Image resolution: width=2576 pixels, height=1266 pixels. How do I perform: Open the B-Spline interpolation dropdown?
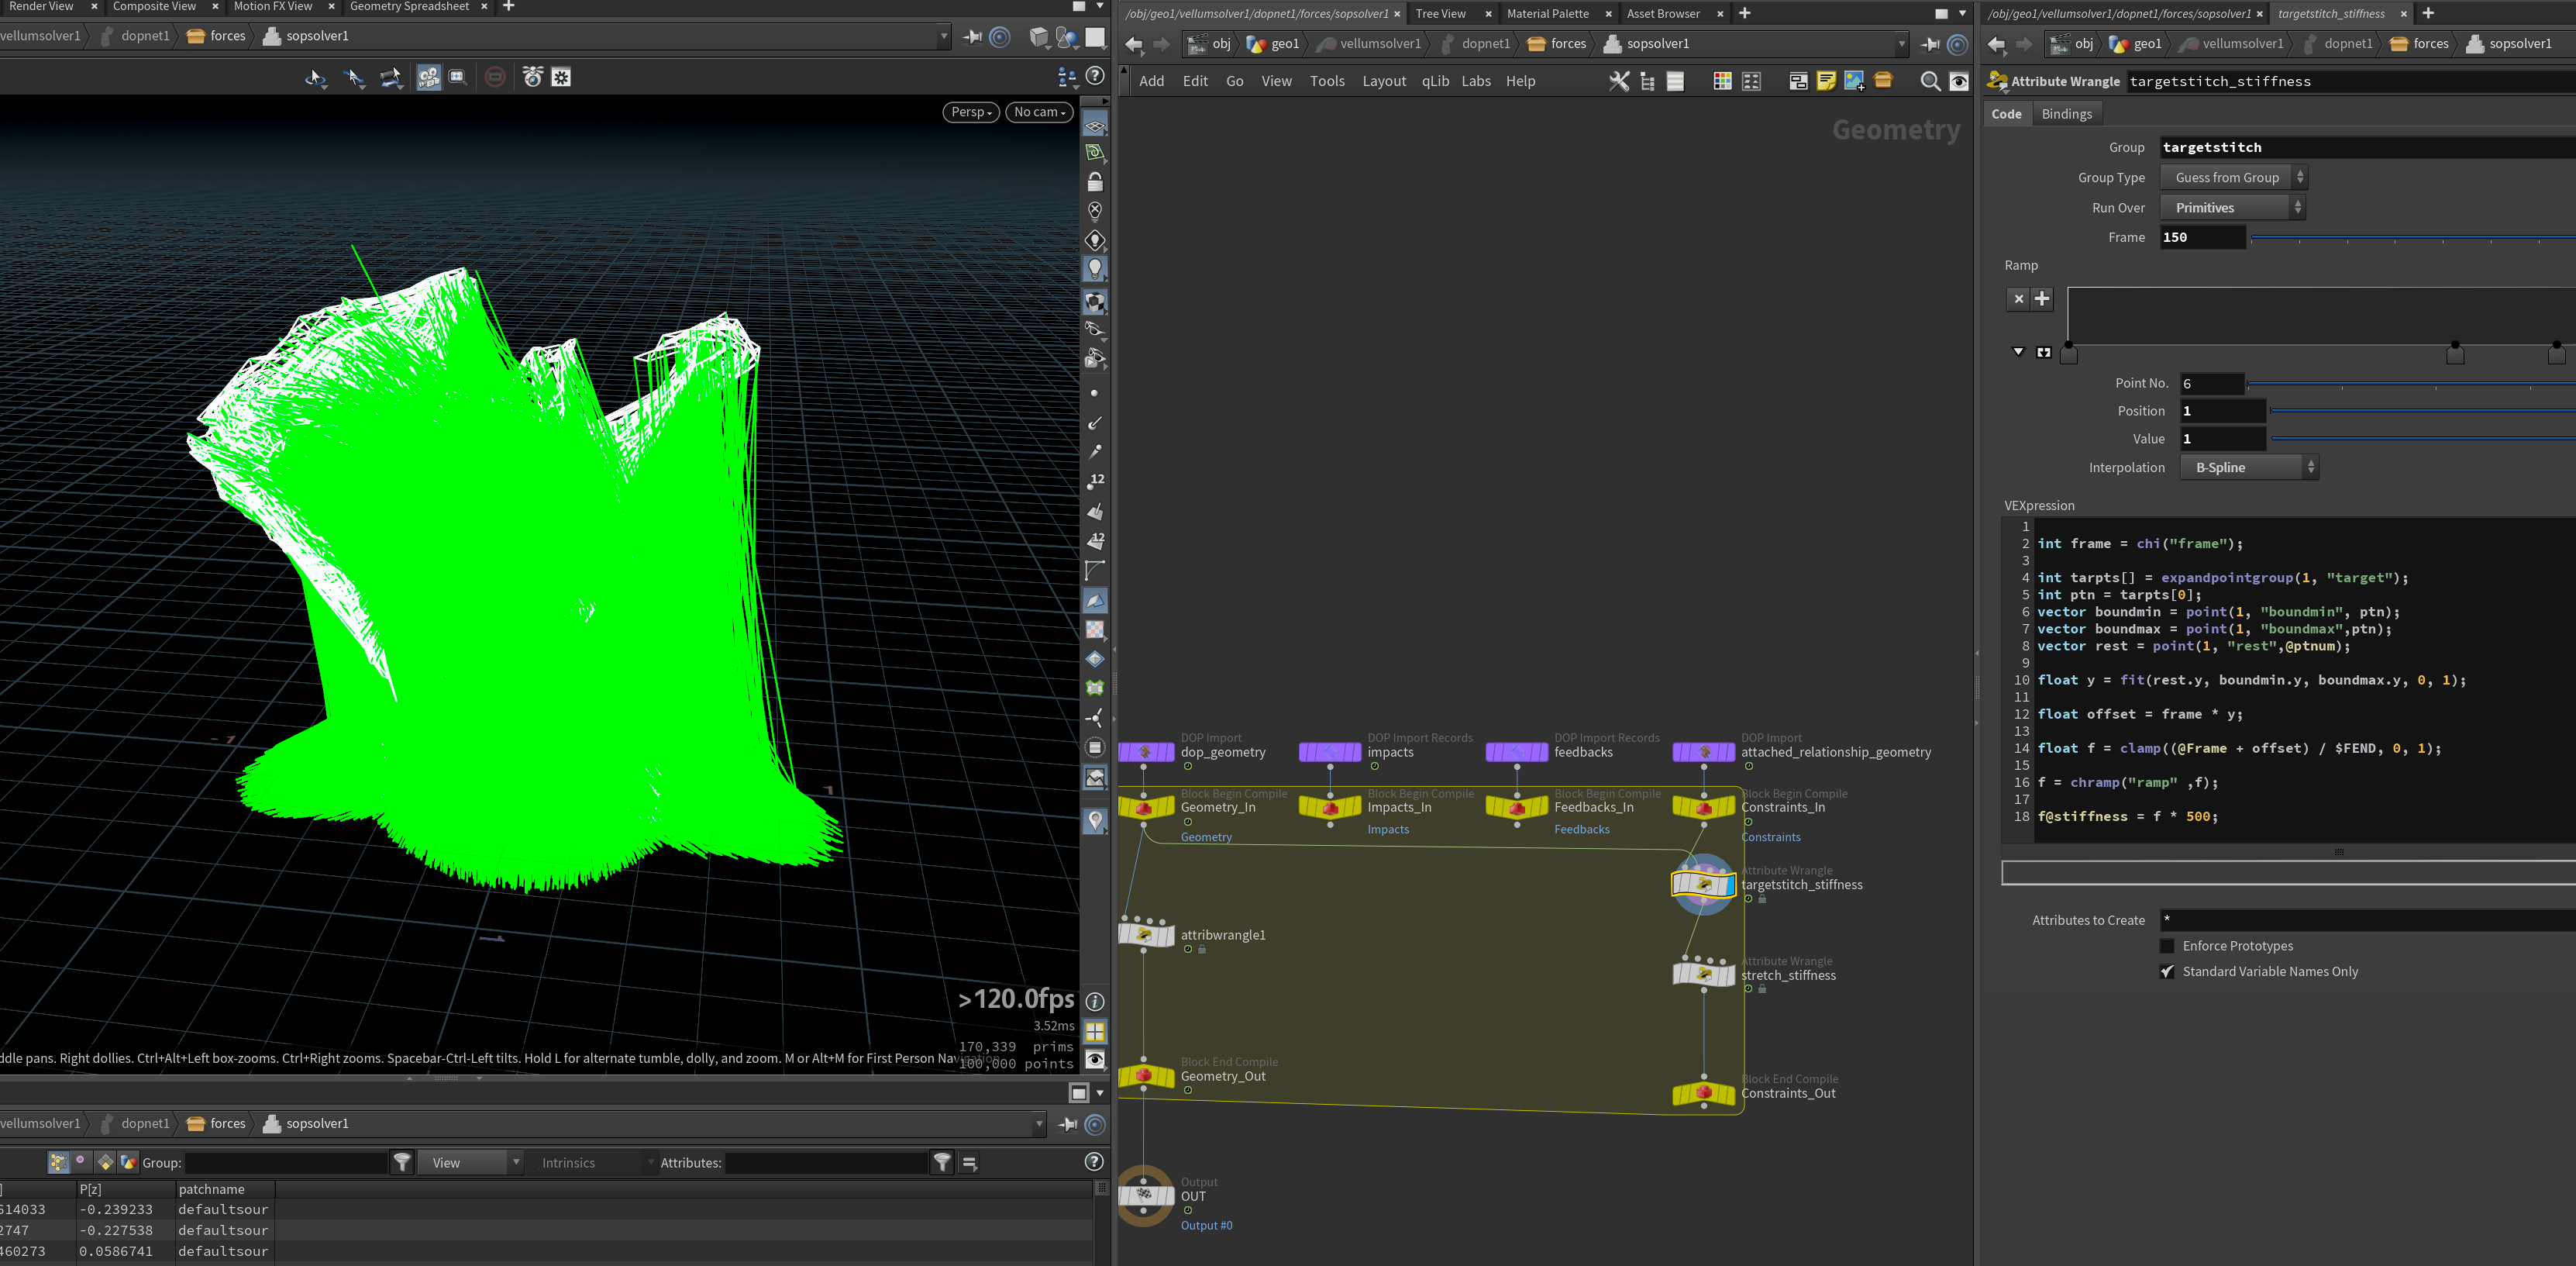tap(2249, 467)
